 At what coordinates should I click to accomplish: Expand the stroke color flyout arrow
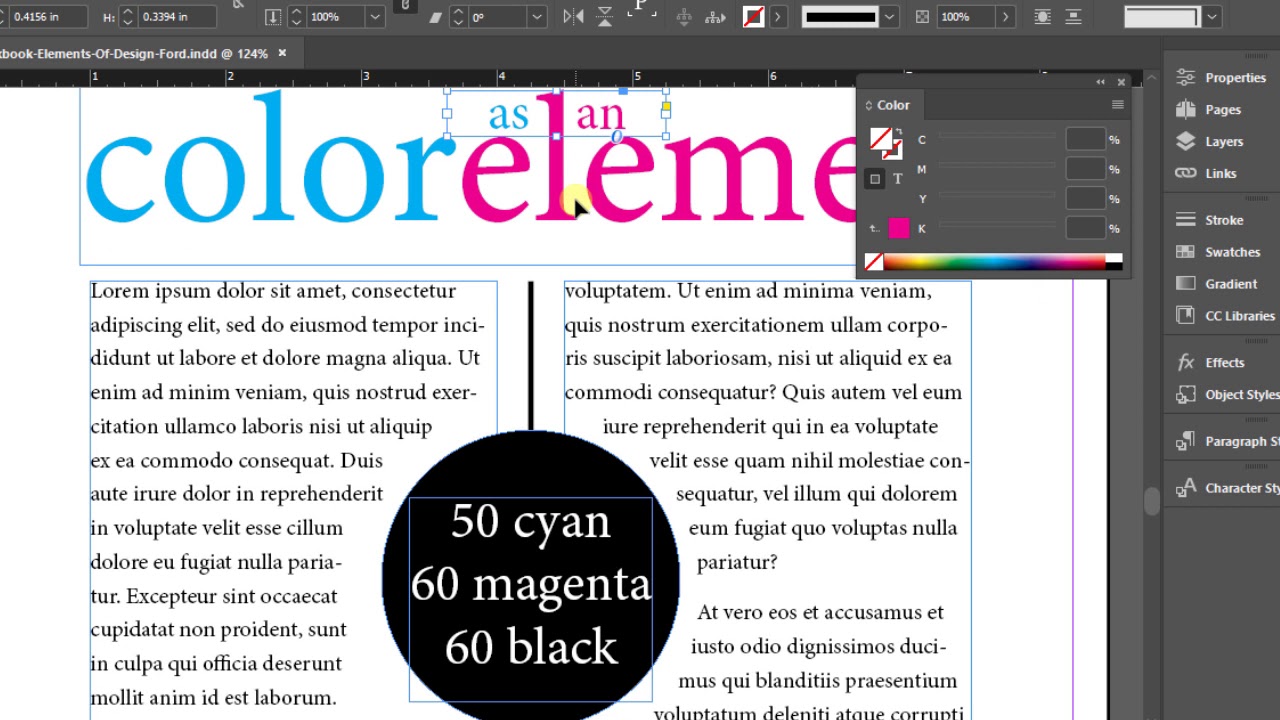778,17
